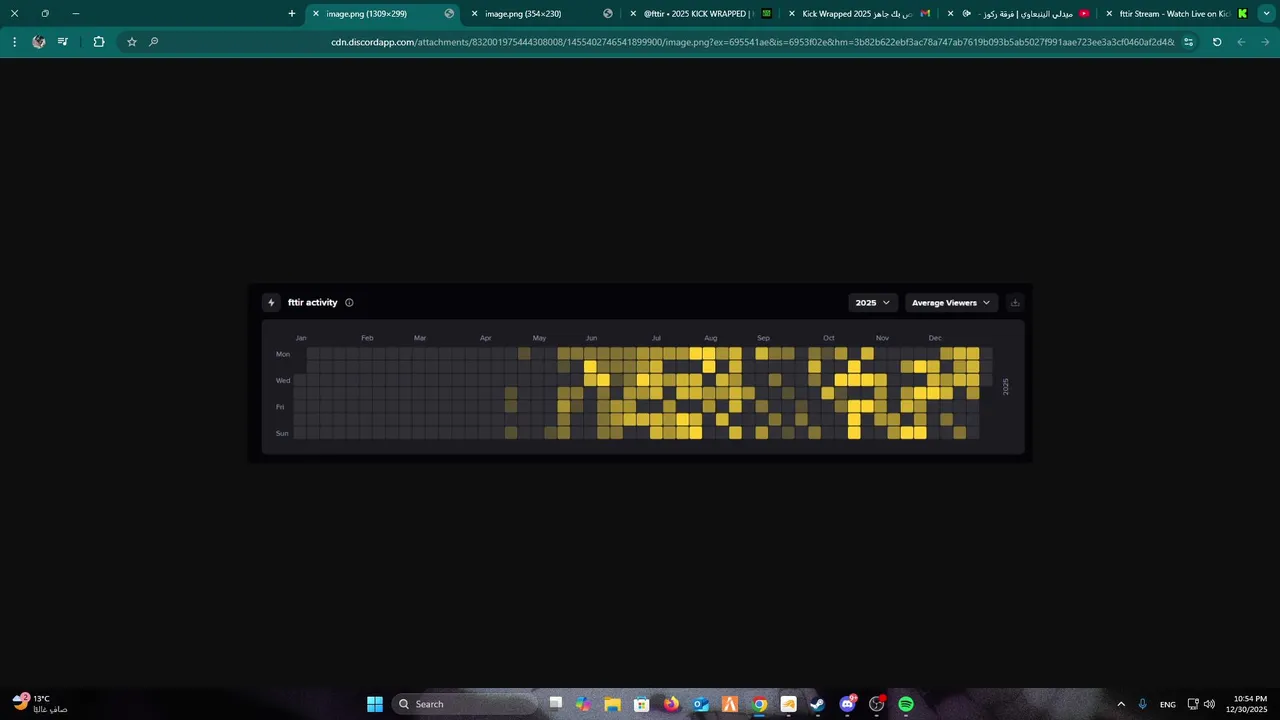Switch to the image.png (354×230) tab

[543, 14]
